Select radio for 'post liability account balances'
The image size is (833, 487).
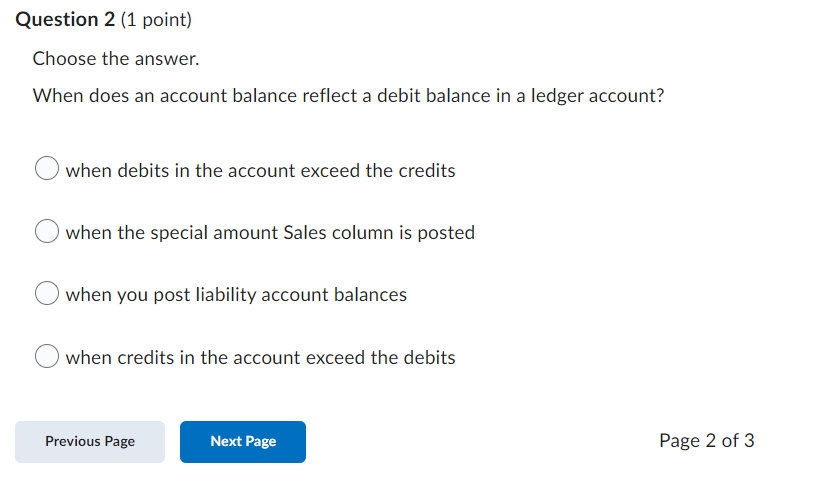[x=47, y=294]
